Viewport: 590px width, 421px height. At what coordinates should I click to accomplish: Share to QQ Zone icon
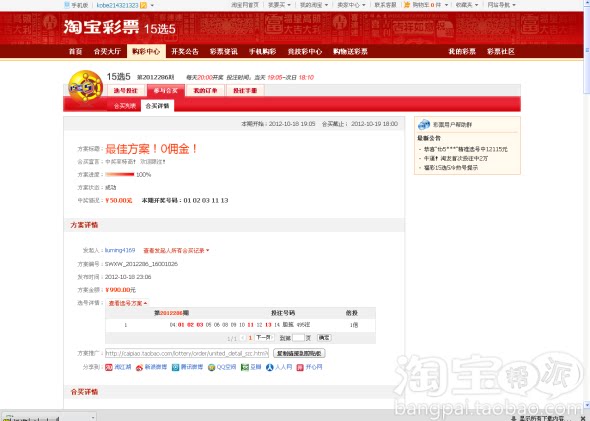coord(211,367)
